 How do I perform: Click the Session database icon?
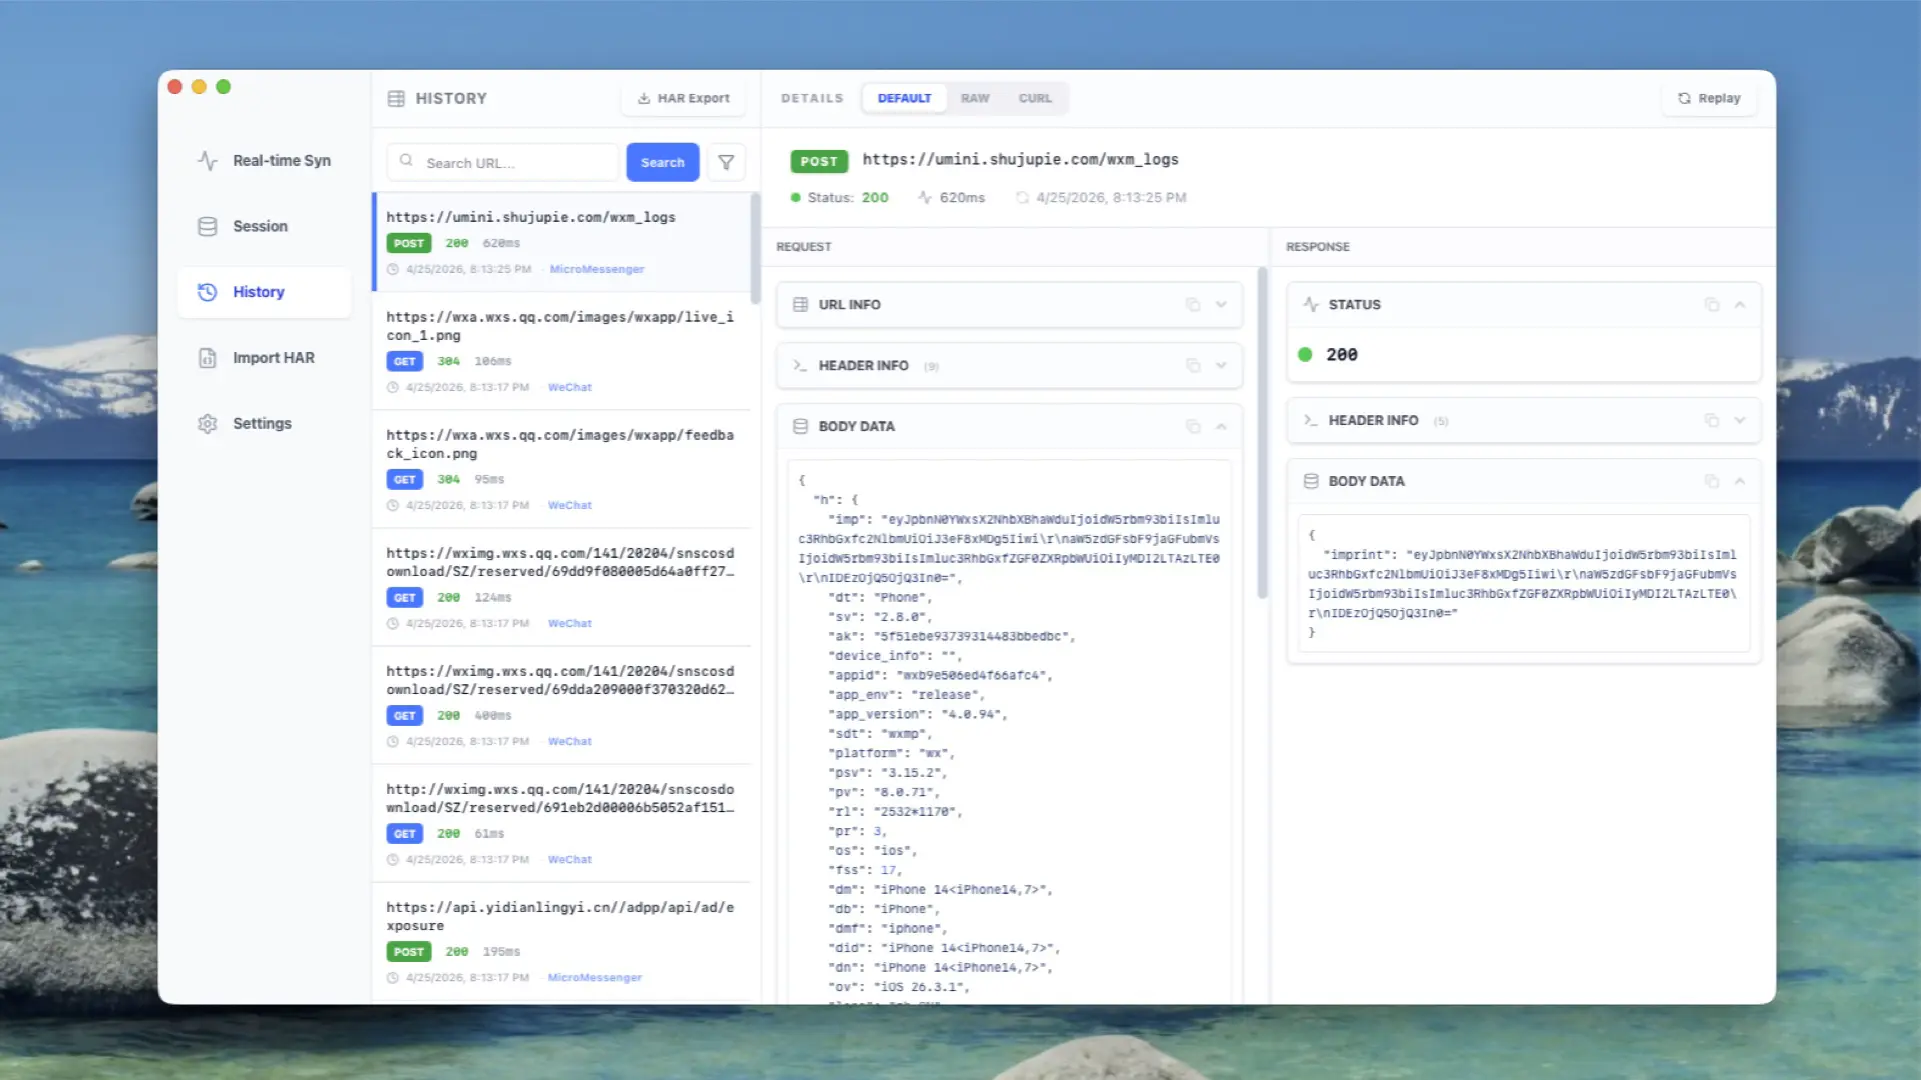[207, 226]
